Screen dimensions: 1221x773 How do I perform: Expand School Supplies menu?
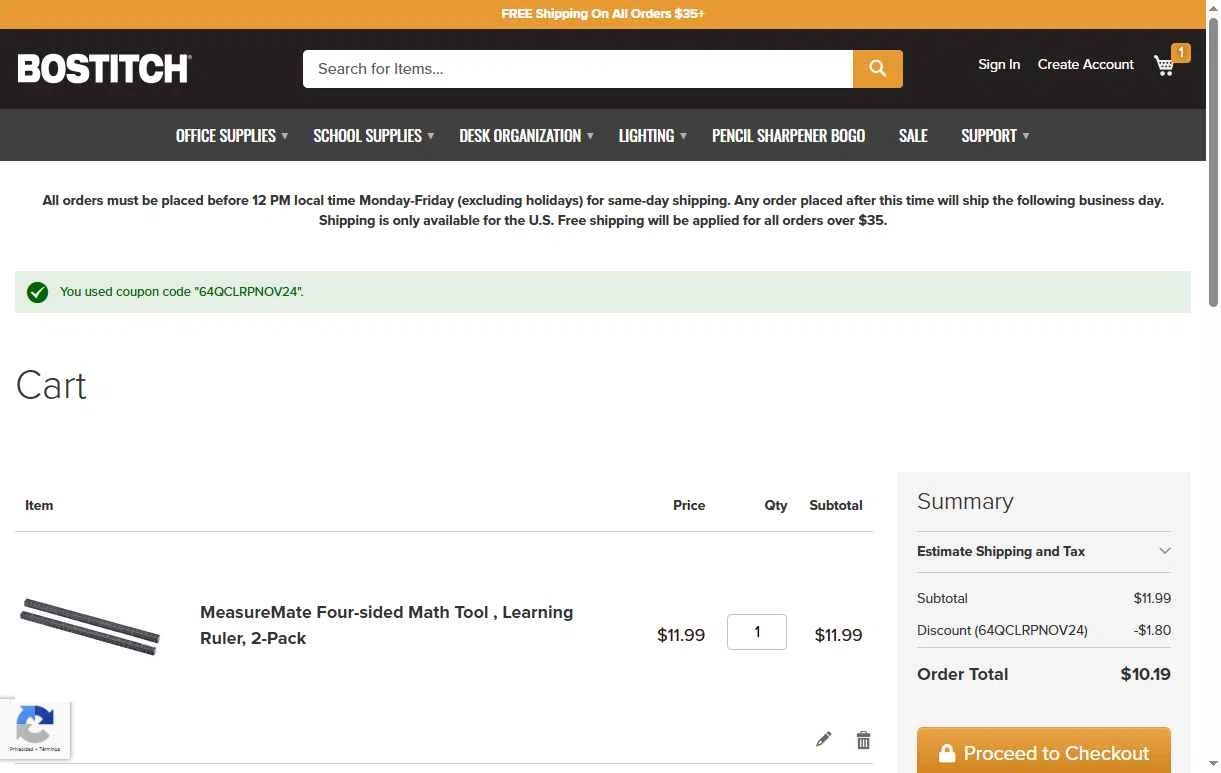tap(373, 135)
